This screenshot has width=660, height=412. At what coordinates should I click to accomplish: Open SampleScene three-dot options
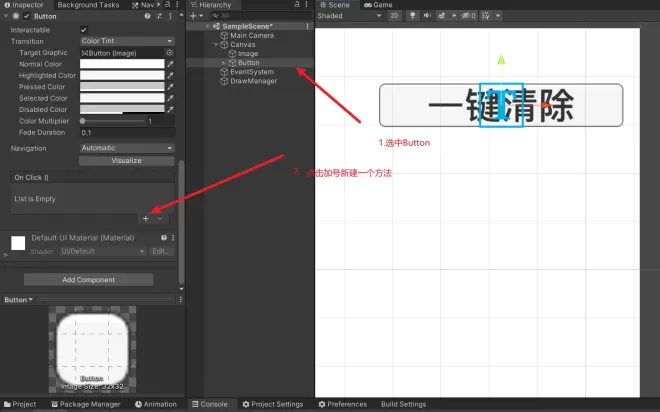307,26
